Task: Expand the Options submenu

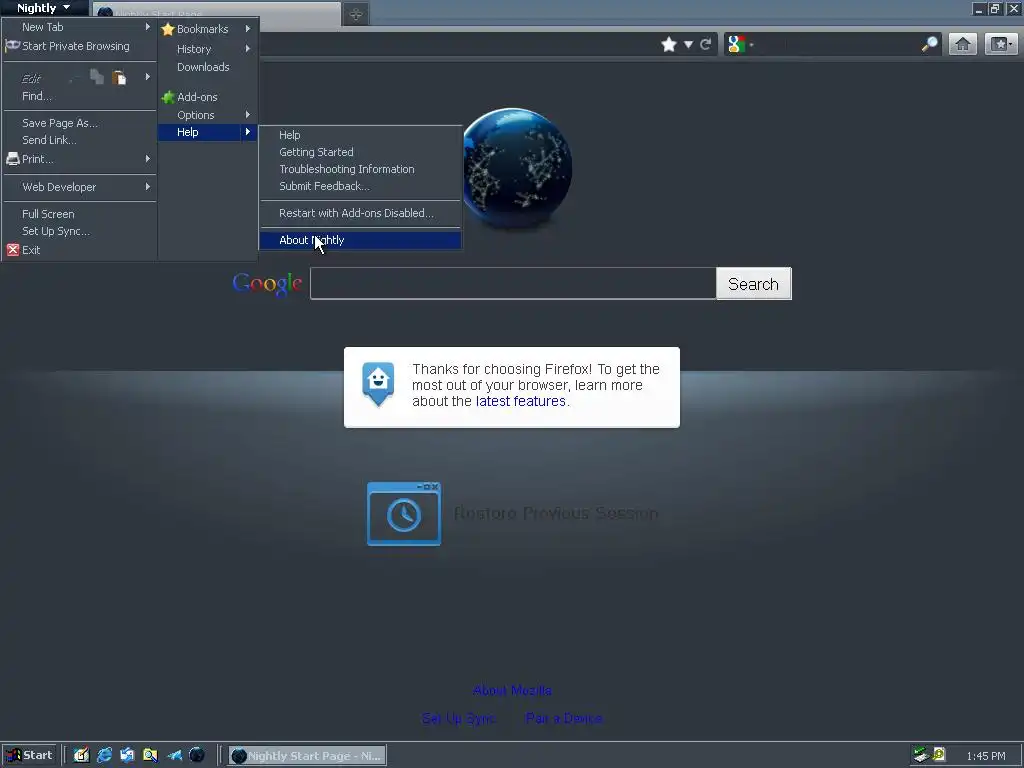Action: pyautogui.click(x=206, y=115)
